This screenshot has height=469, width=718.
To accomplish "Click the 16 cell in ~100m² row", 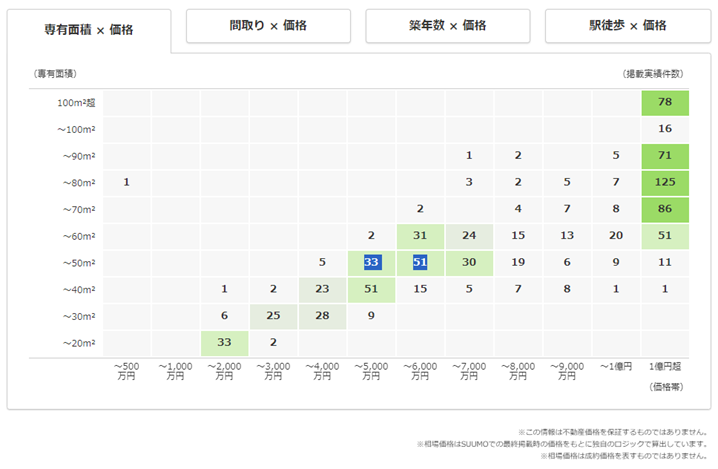I will click(665, 129).
